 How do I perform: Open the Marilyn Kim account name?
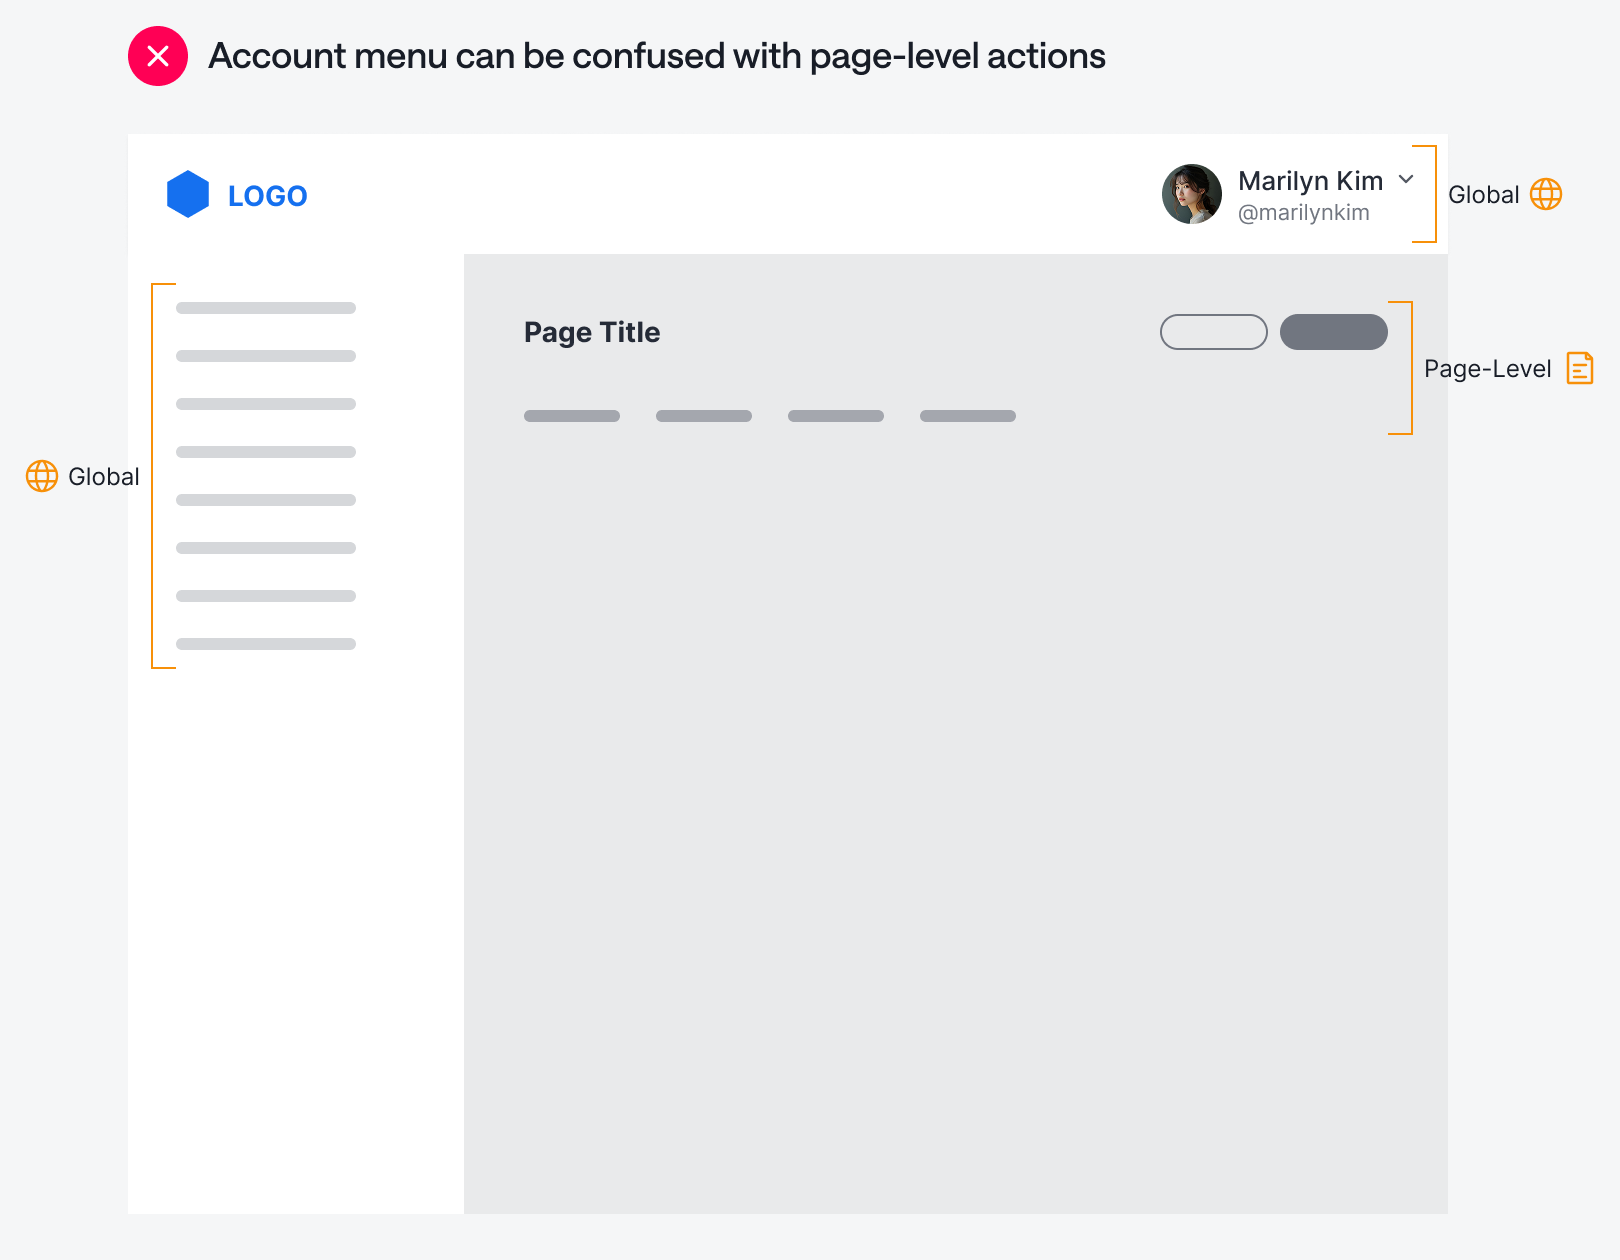coord(1310,181)
